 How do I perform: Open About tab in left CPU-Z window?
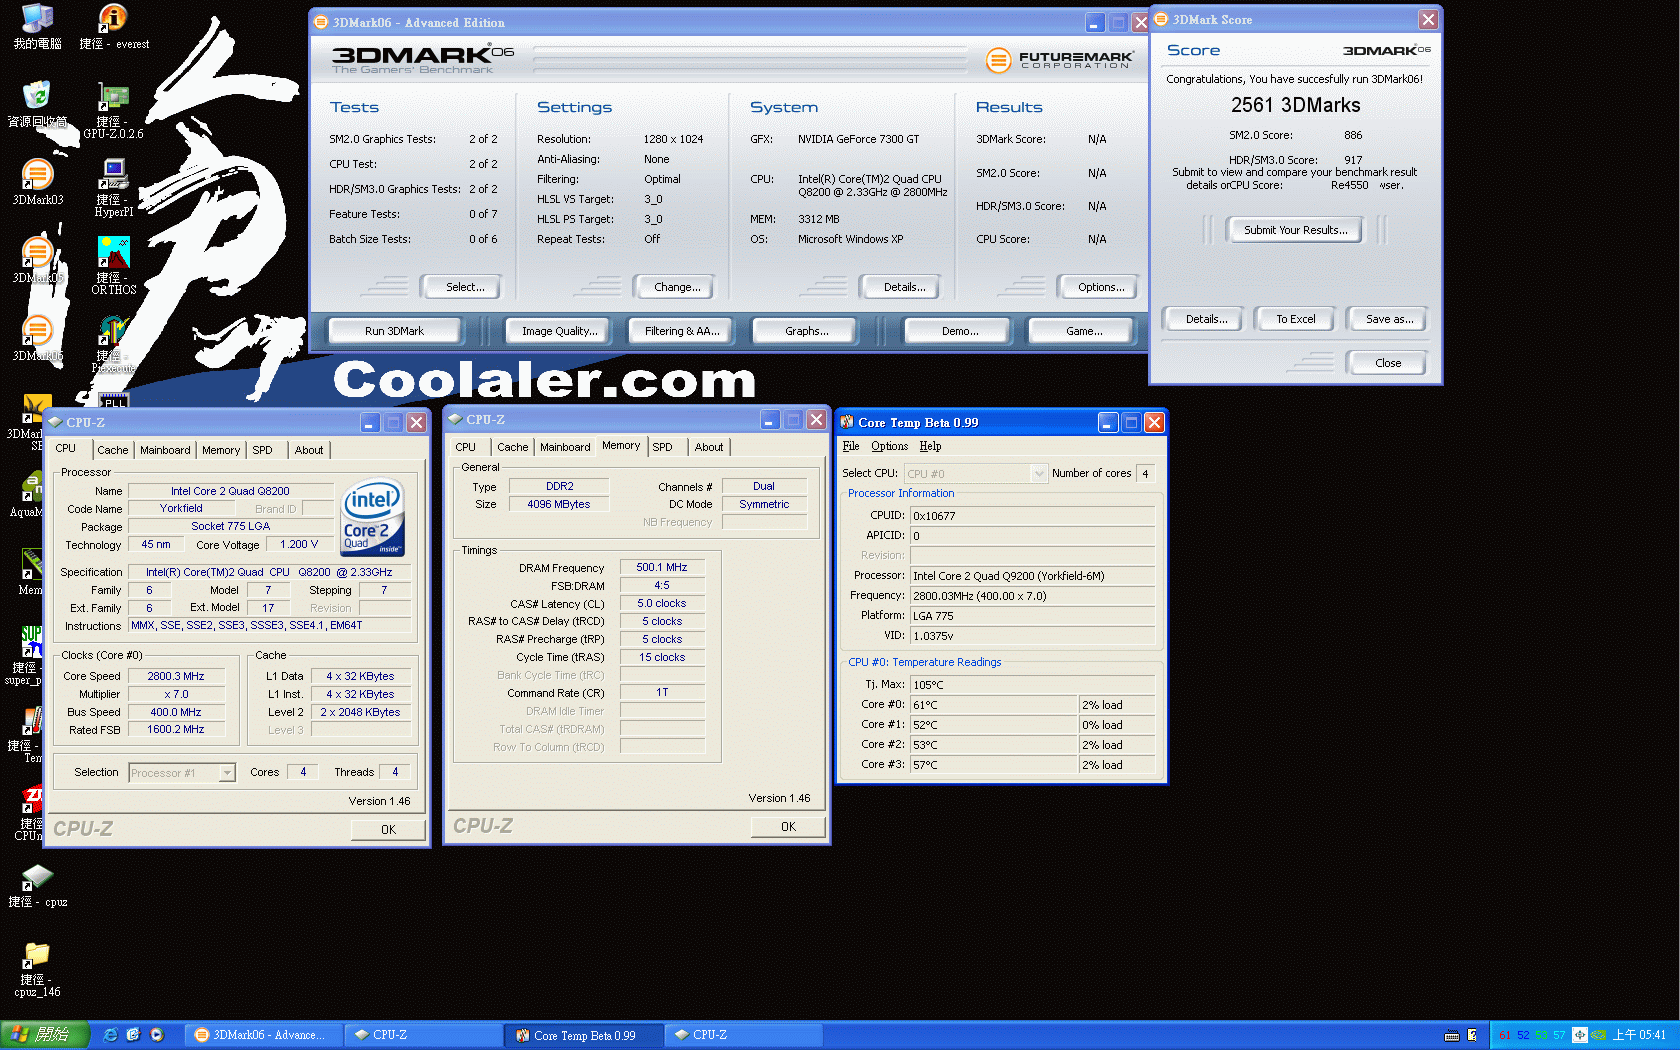click(309, 450)
